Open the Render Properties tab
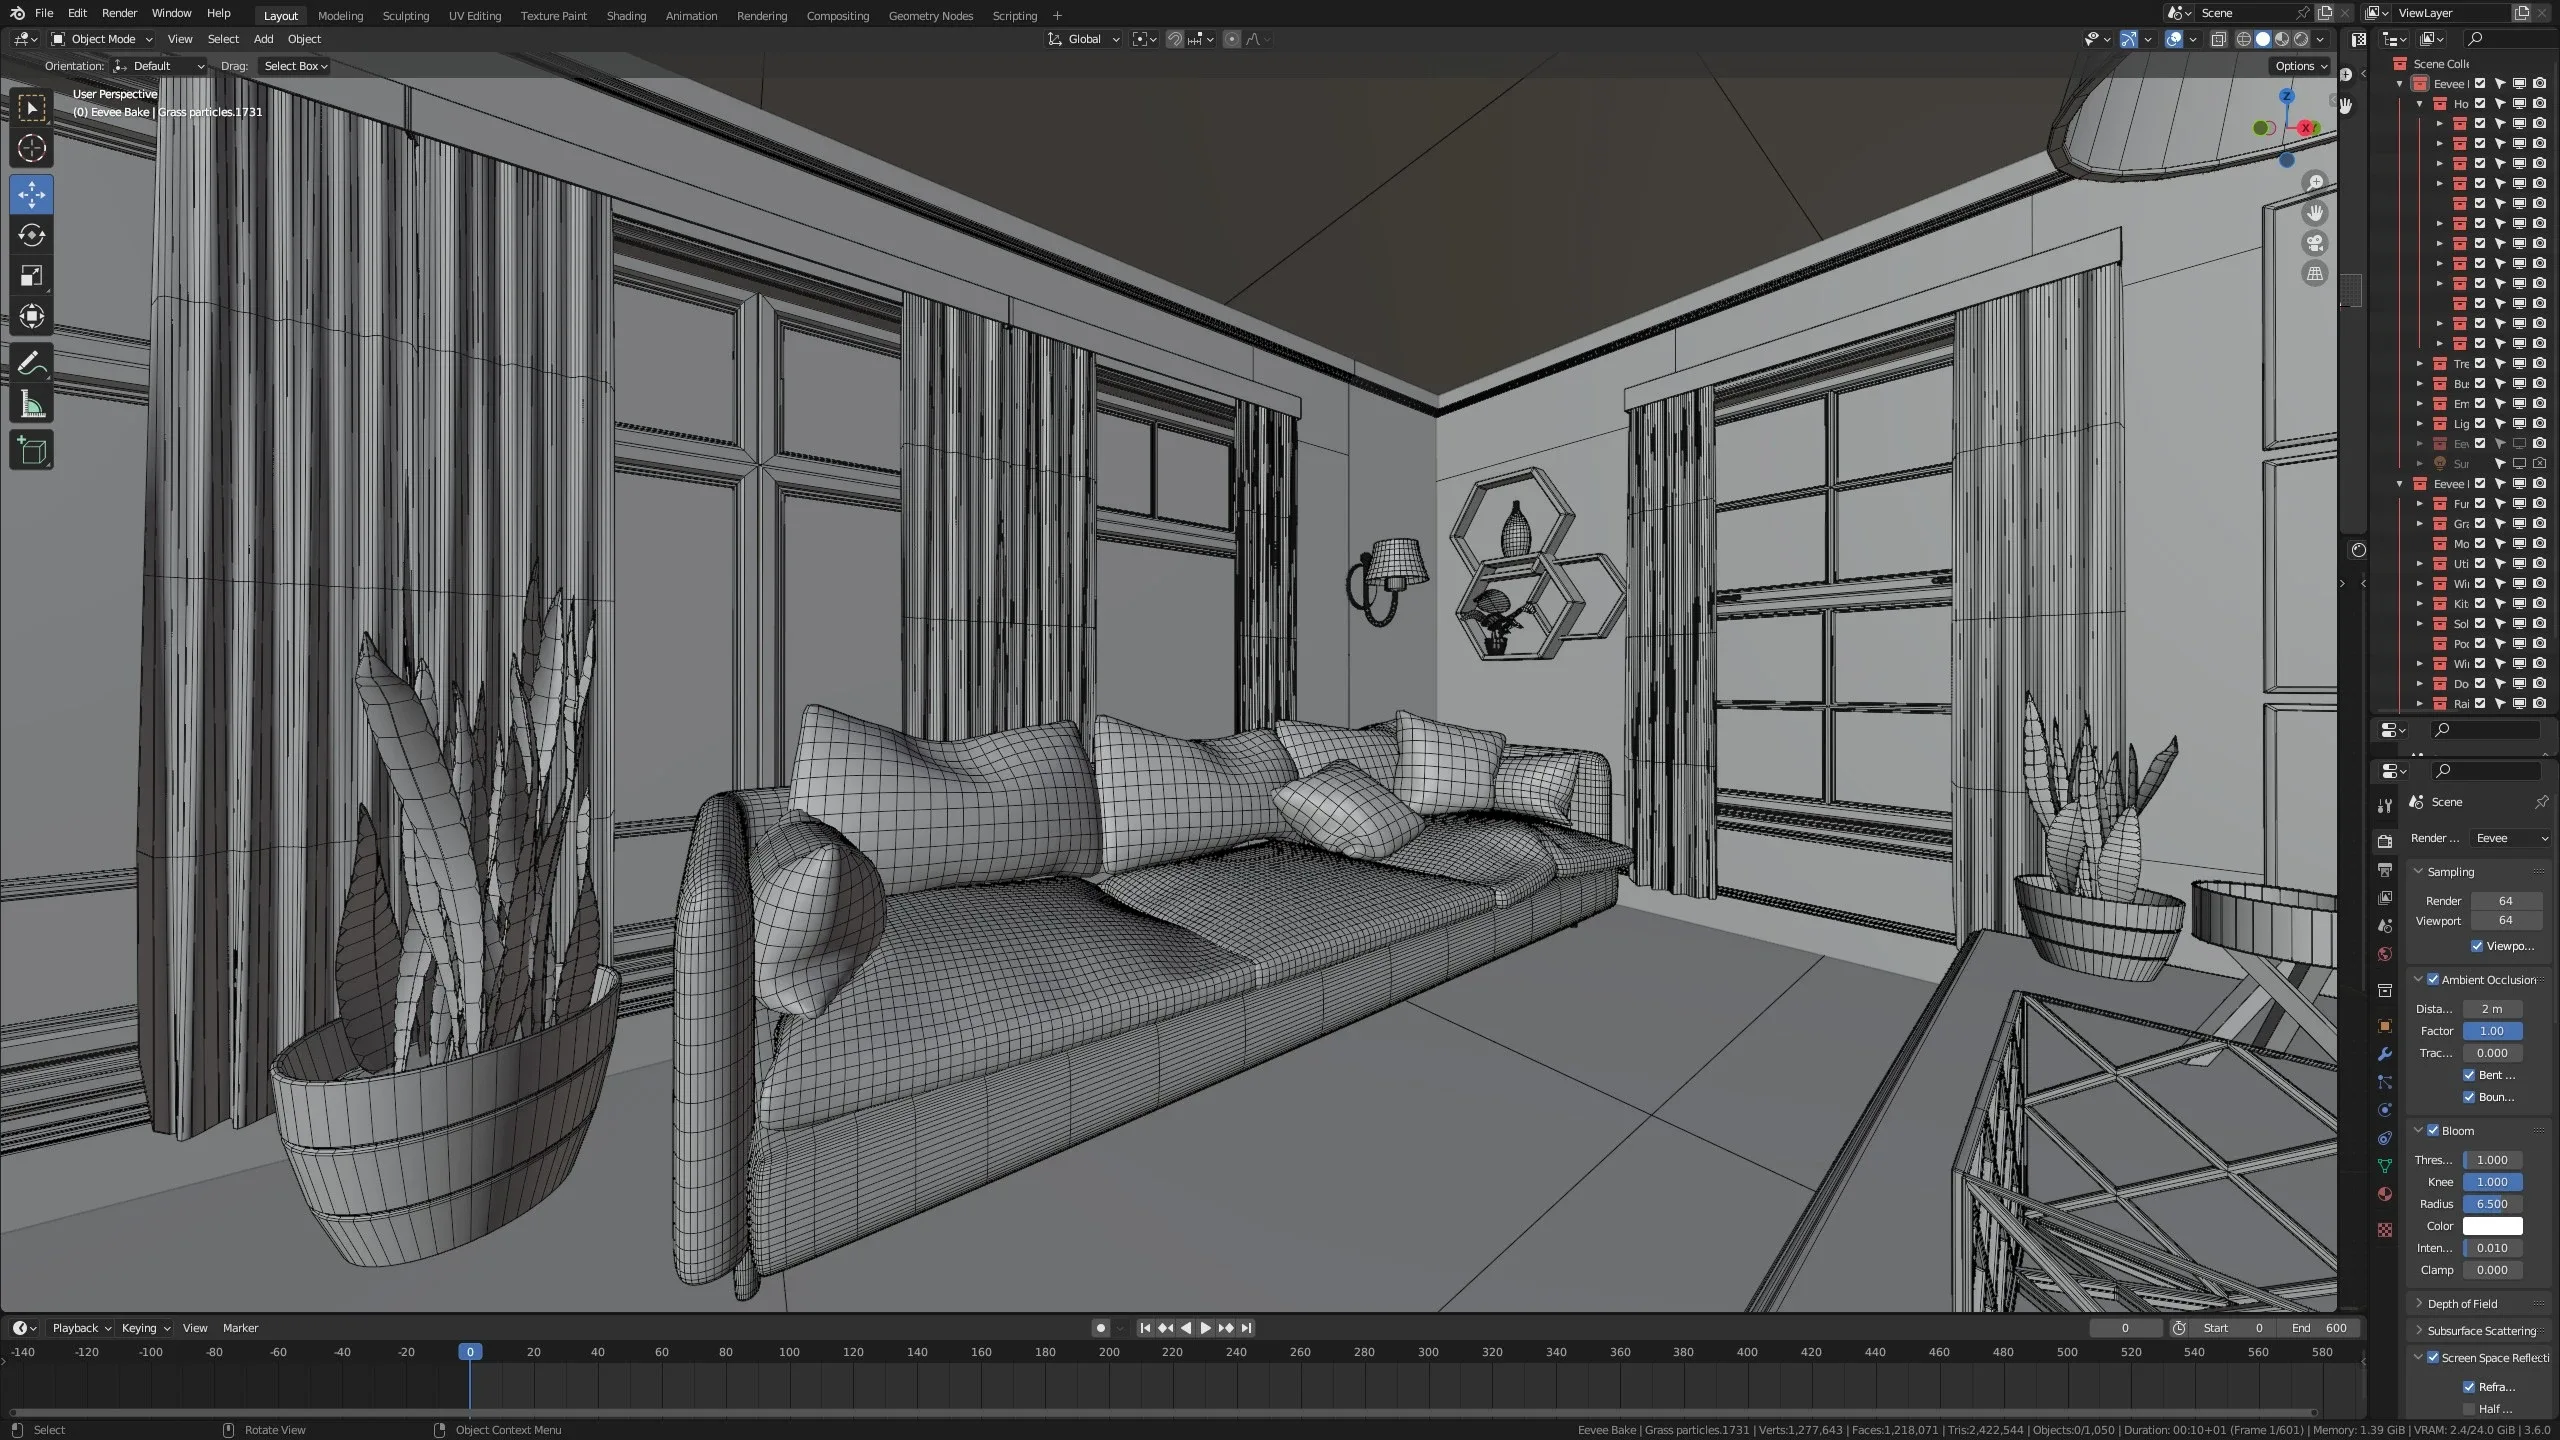2560x1440 pixels. [2385, 843]
